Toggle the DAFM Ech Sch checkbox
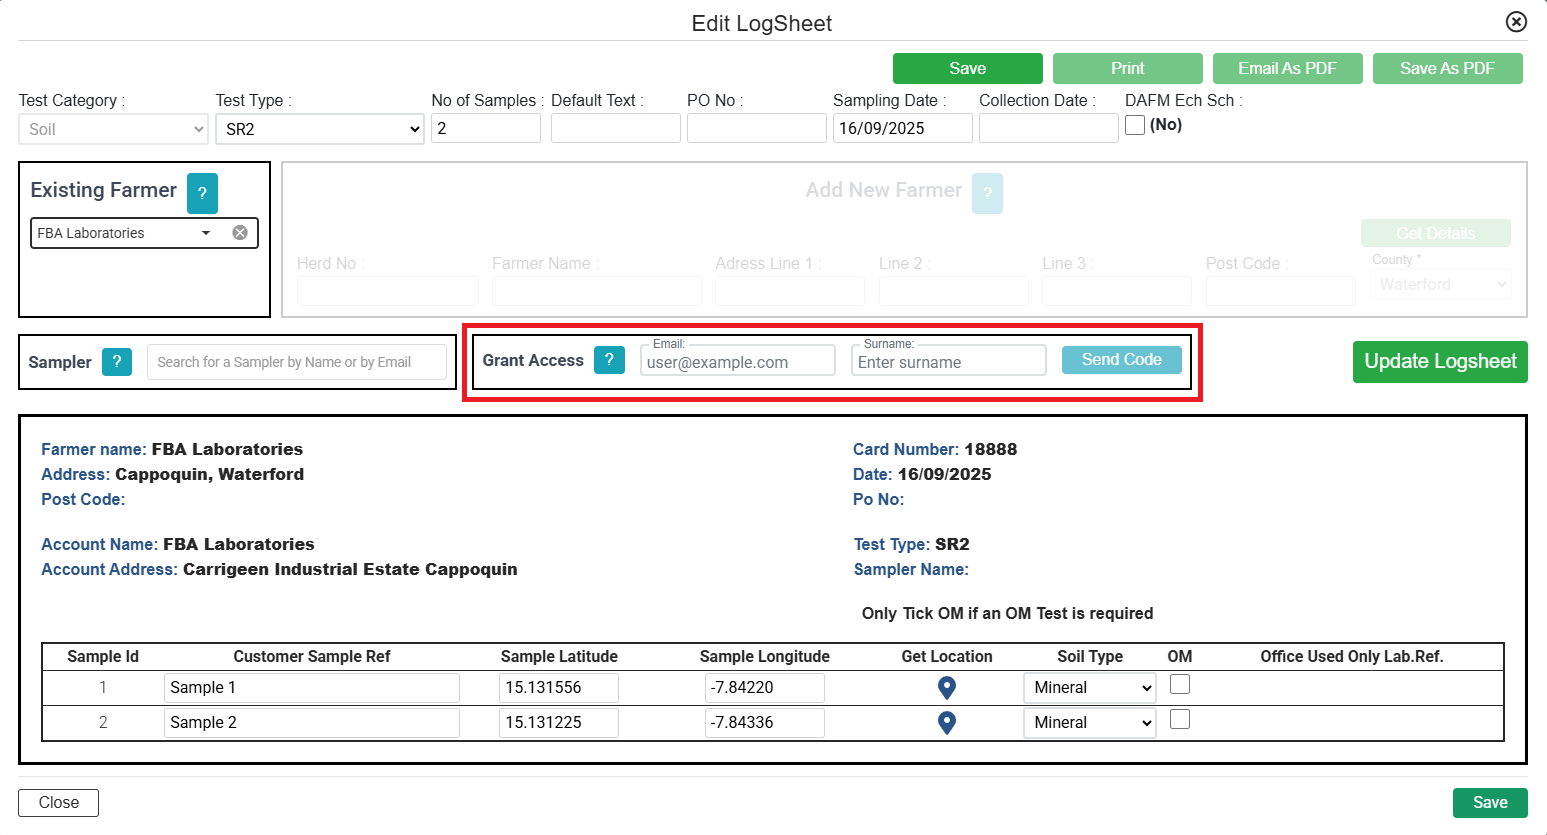 tap(1135, 126)
